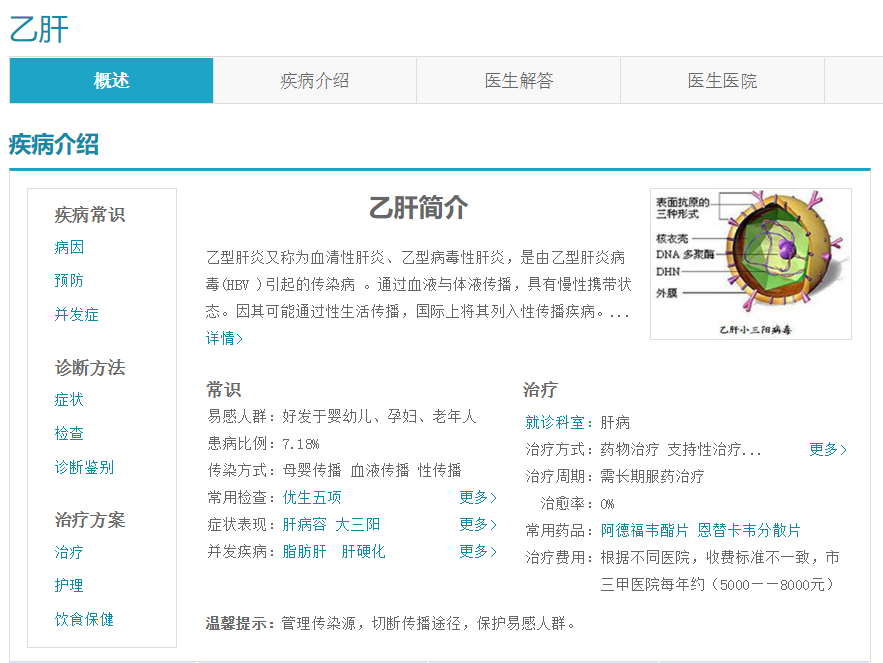View the 预防 page
Screen dimensions: 883x663
click(x=69, y=280)
